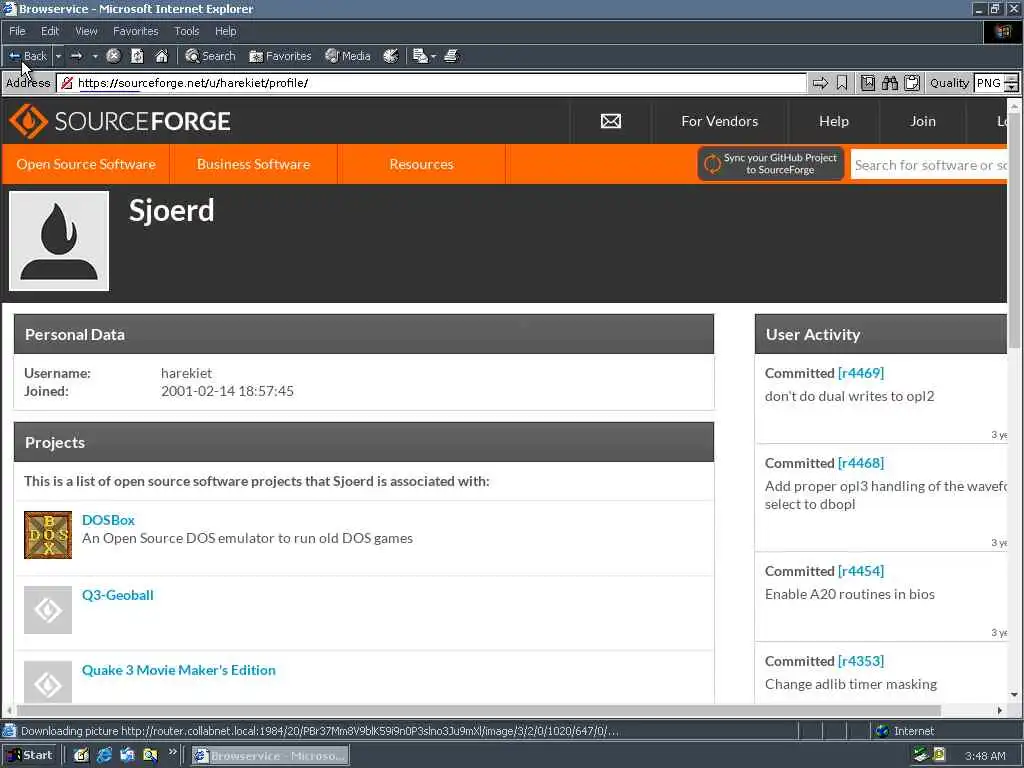Open commit r4468 link
The width and height of the screenshot is (1024, 768).
pos(861,463)
